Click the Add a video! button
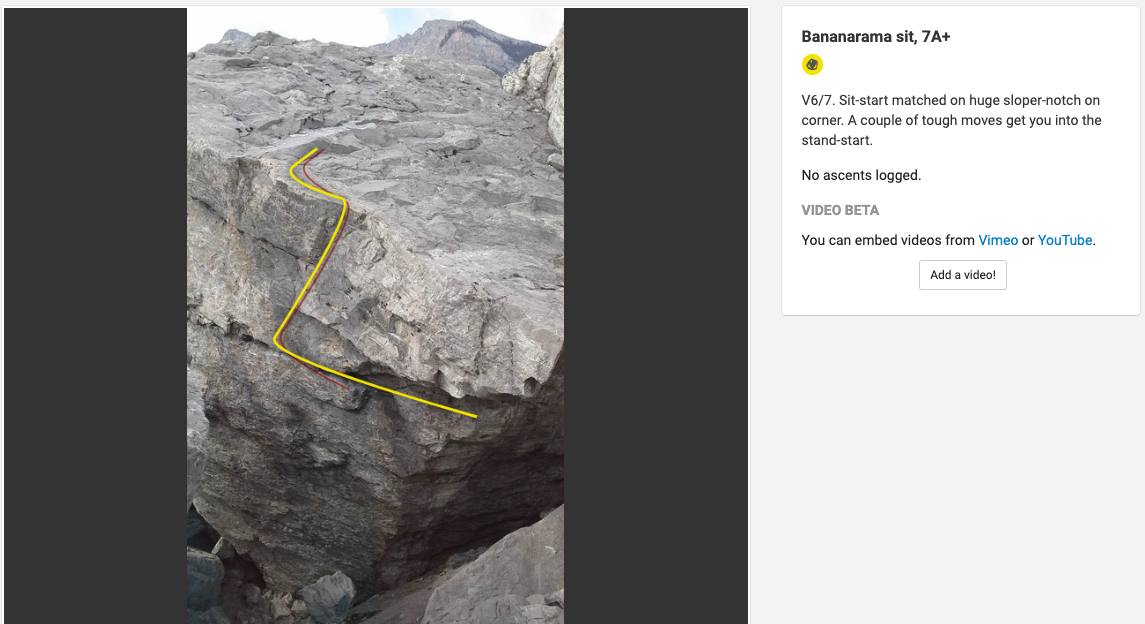1145x624 pixels. click(x=962, y=275)
